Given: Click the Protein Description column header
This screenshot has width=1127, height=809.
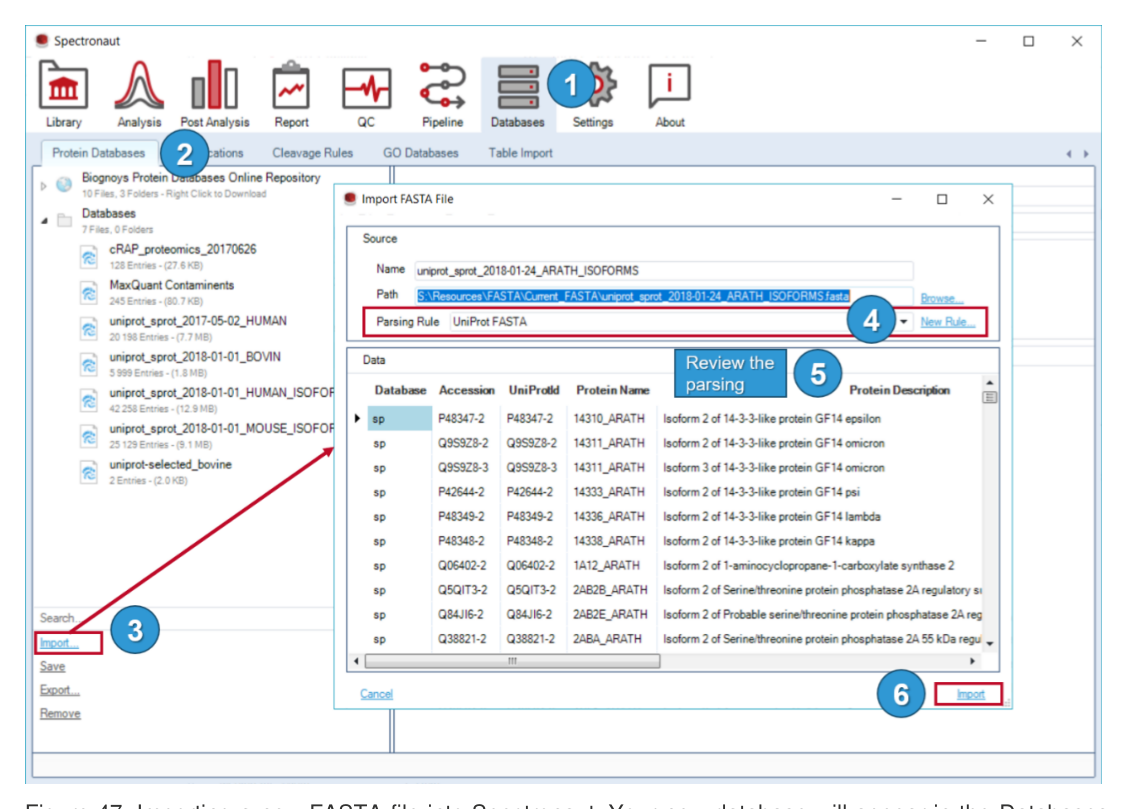Looking at the screenshot, I should [899, 390].
